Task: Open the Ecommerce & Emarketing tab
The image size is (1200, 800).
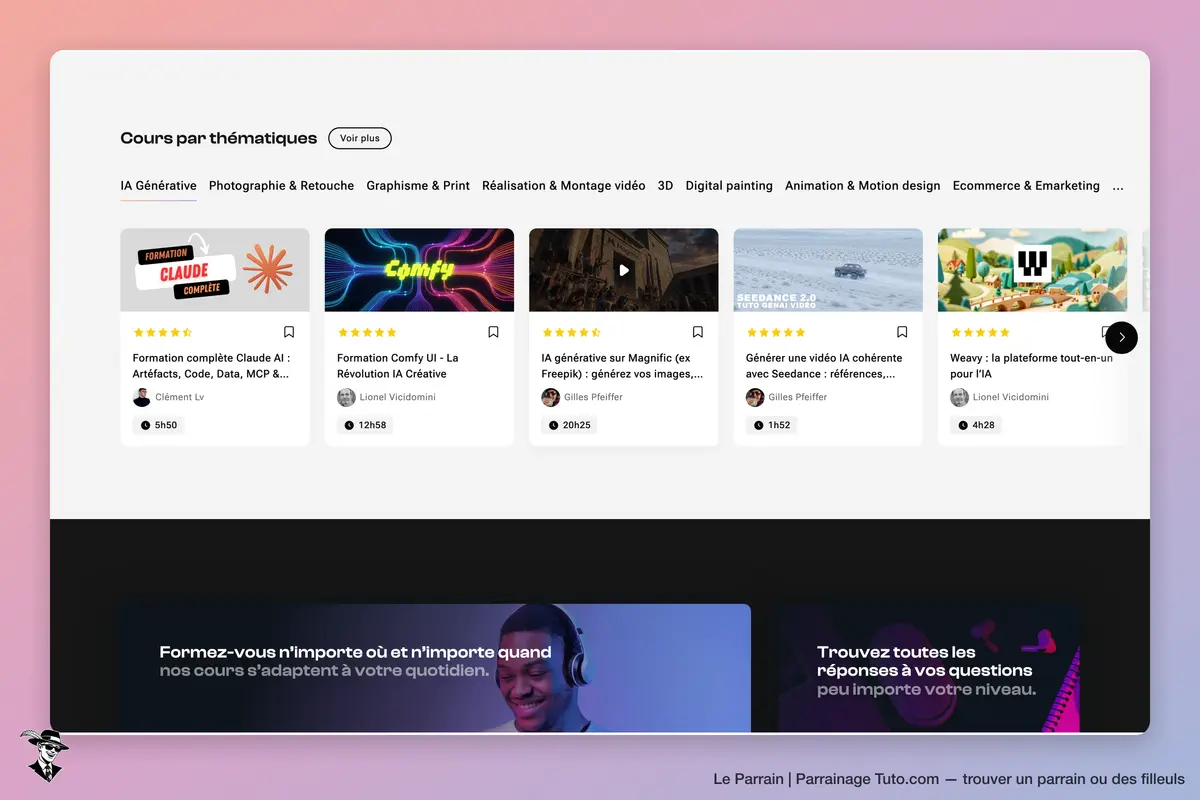Action: 1026,186
